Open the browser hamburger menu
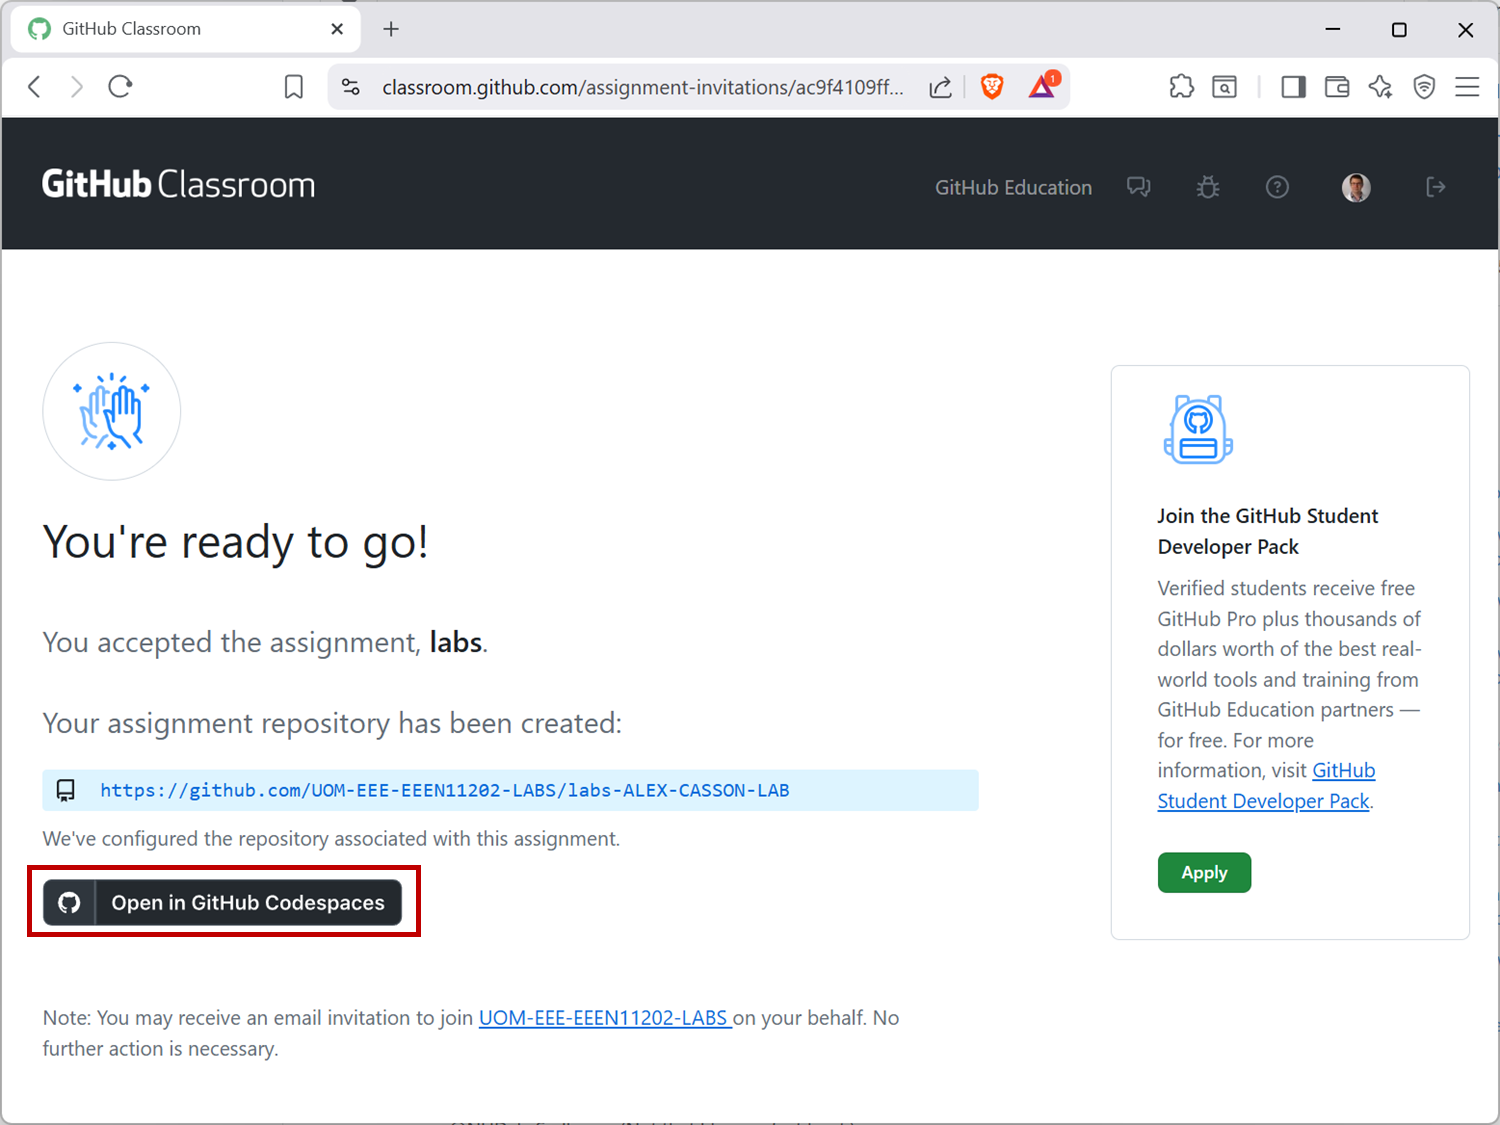This screenshot has height=1125, width=1500. pyautogui.click(x=1467, y=87)
